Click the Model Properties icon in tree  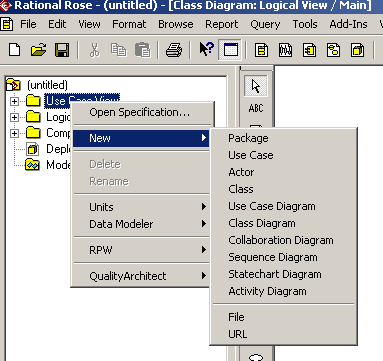[33, 165]
